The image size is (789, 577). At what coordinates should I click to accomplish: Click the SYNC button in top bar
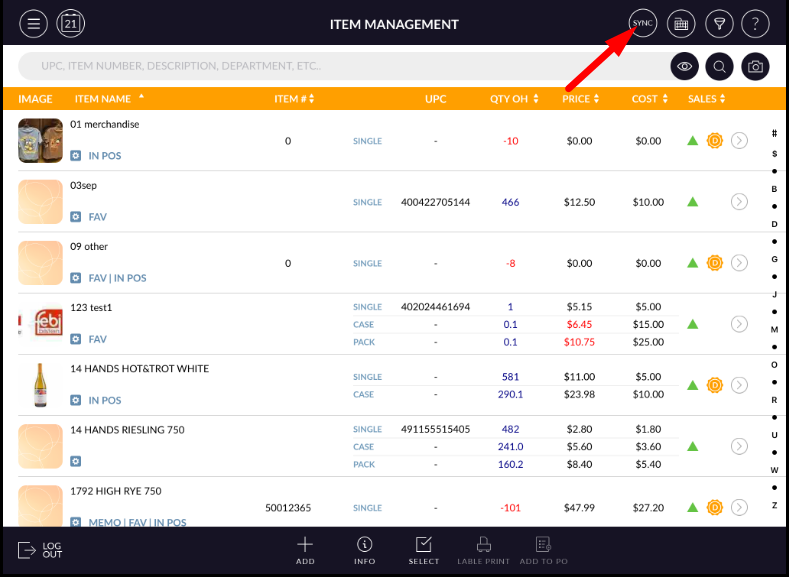coord(642,23)
